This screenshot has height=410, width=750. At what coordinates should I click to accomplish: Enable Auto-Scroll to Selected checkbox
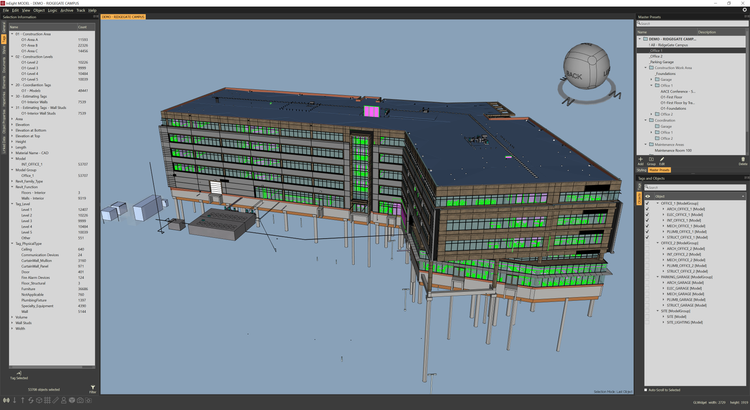(x=643, y=388)
